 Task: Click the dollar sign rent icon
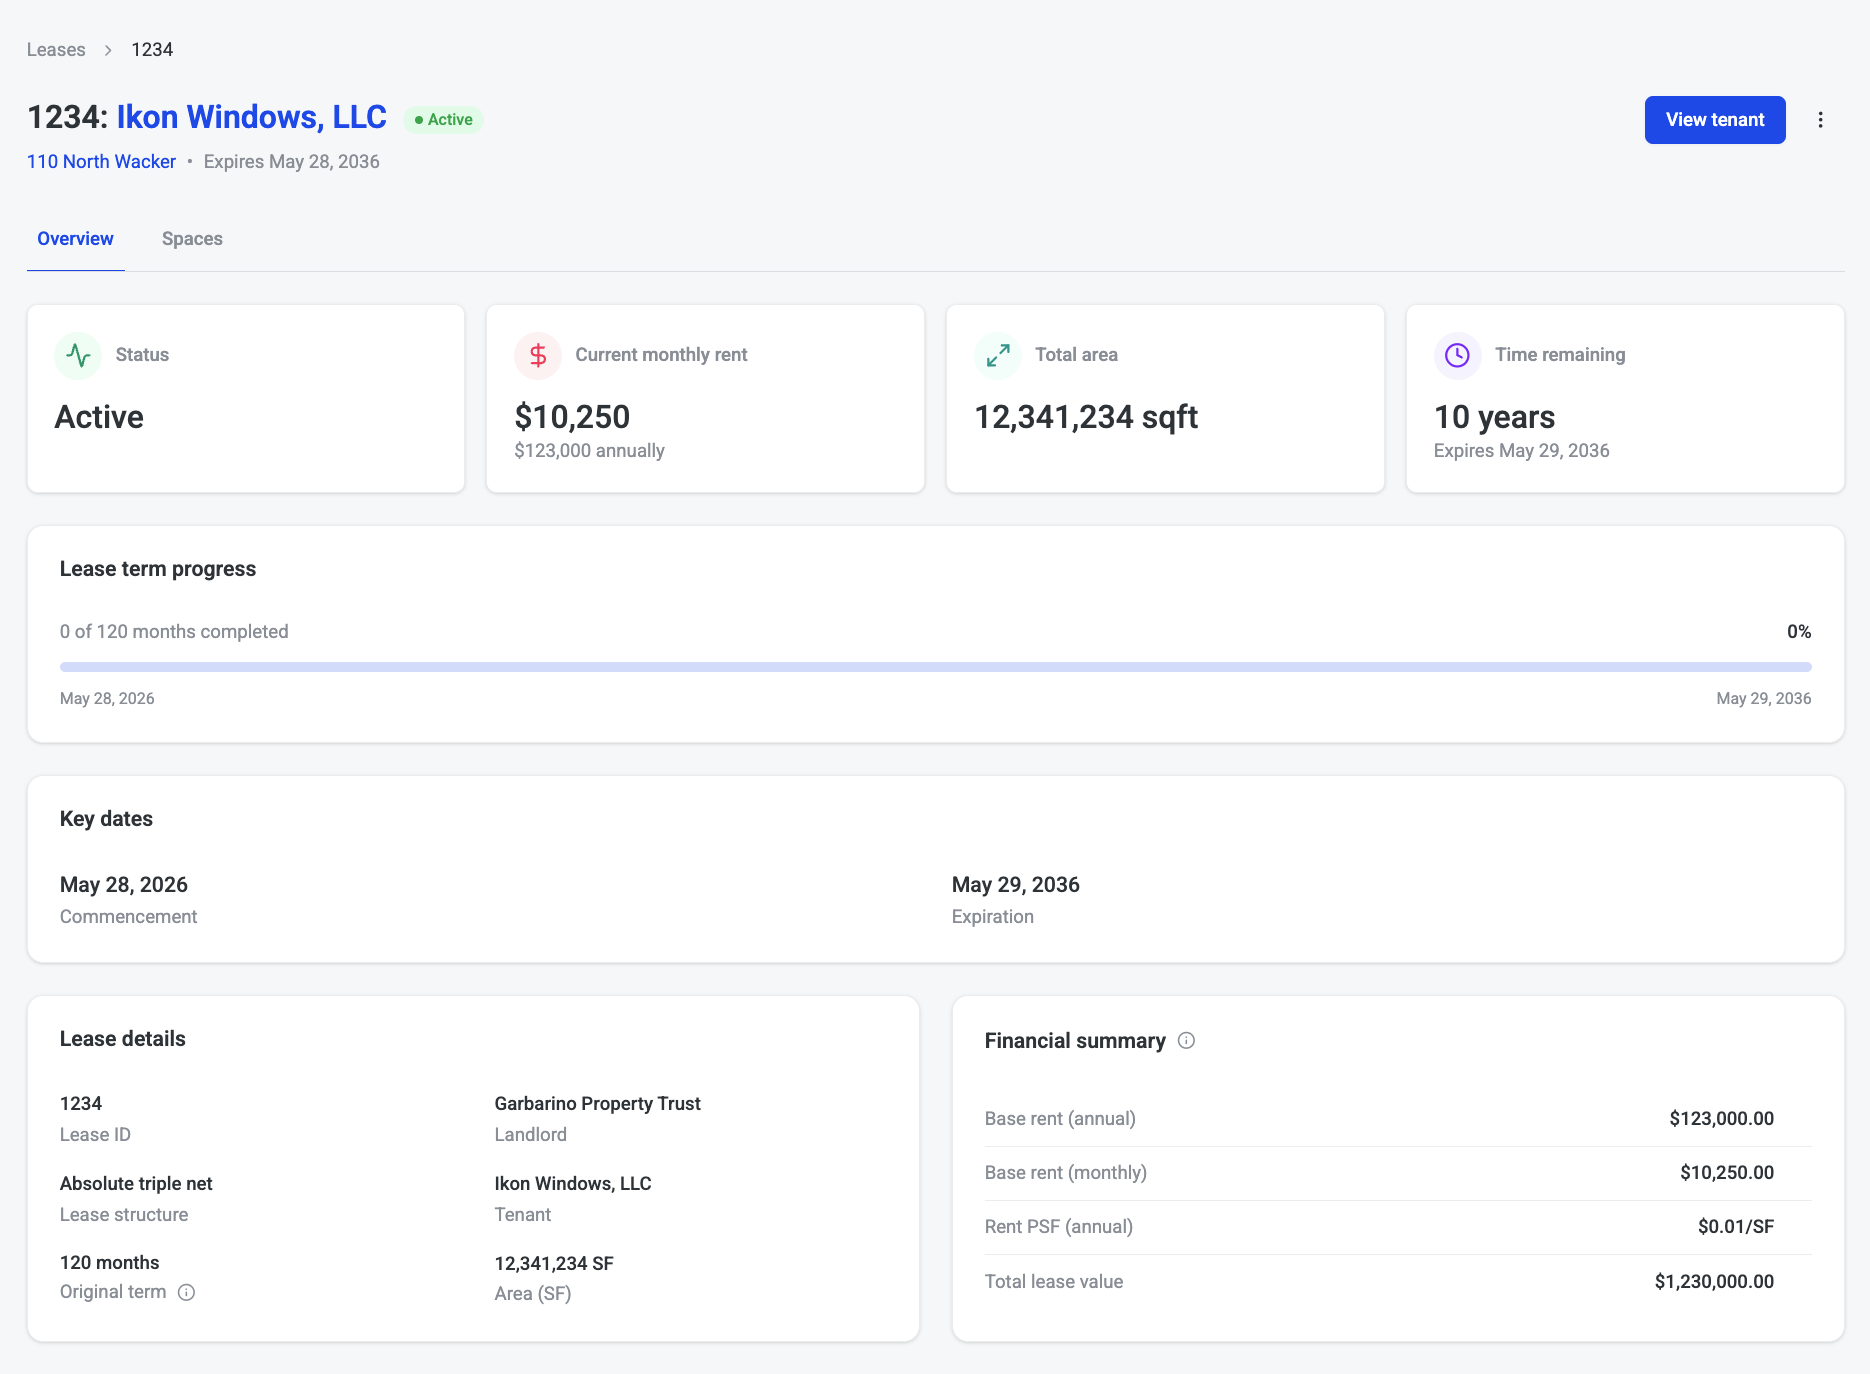538,355
